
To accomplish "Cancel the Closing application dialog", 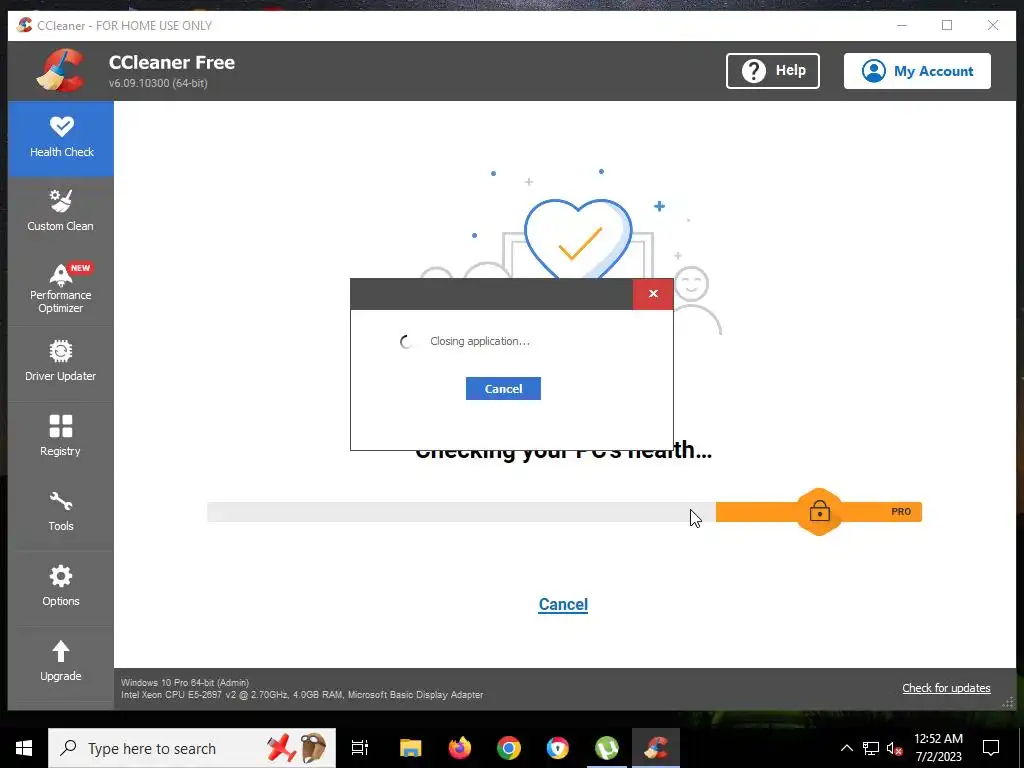I will tap(503, 389).
